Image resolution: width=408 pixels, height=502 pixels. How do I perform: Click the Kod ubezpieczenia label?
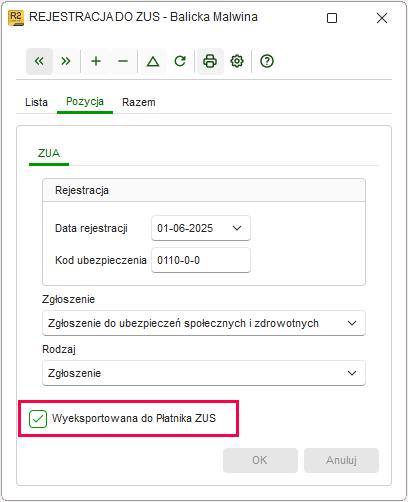101,260
